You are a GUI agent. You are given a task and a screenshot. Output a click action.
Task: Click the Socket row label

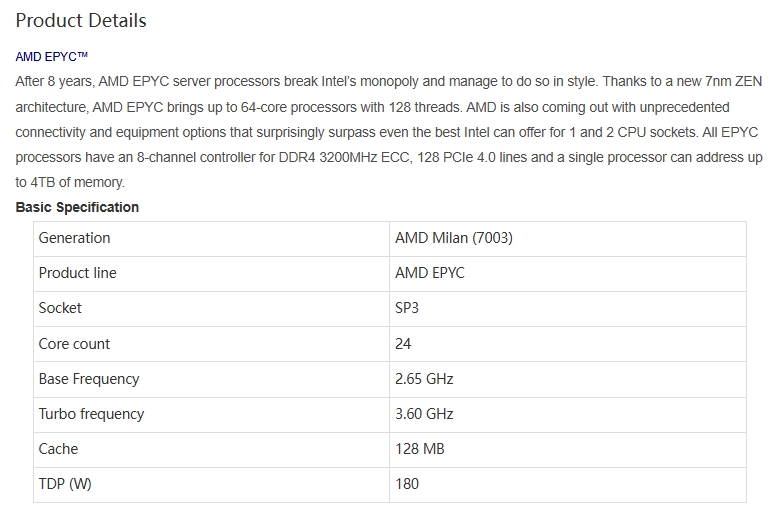click(211, 309)
